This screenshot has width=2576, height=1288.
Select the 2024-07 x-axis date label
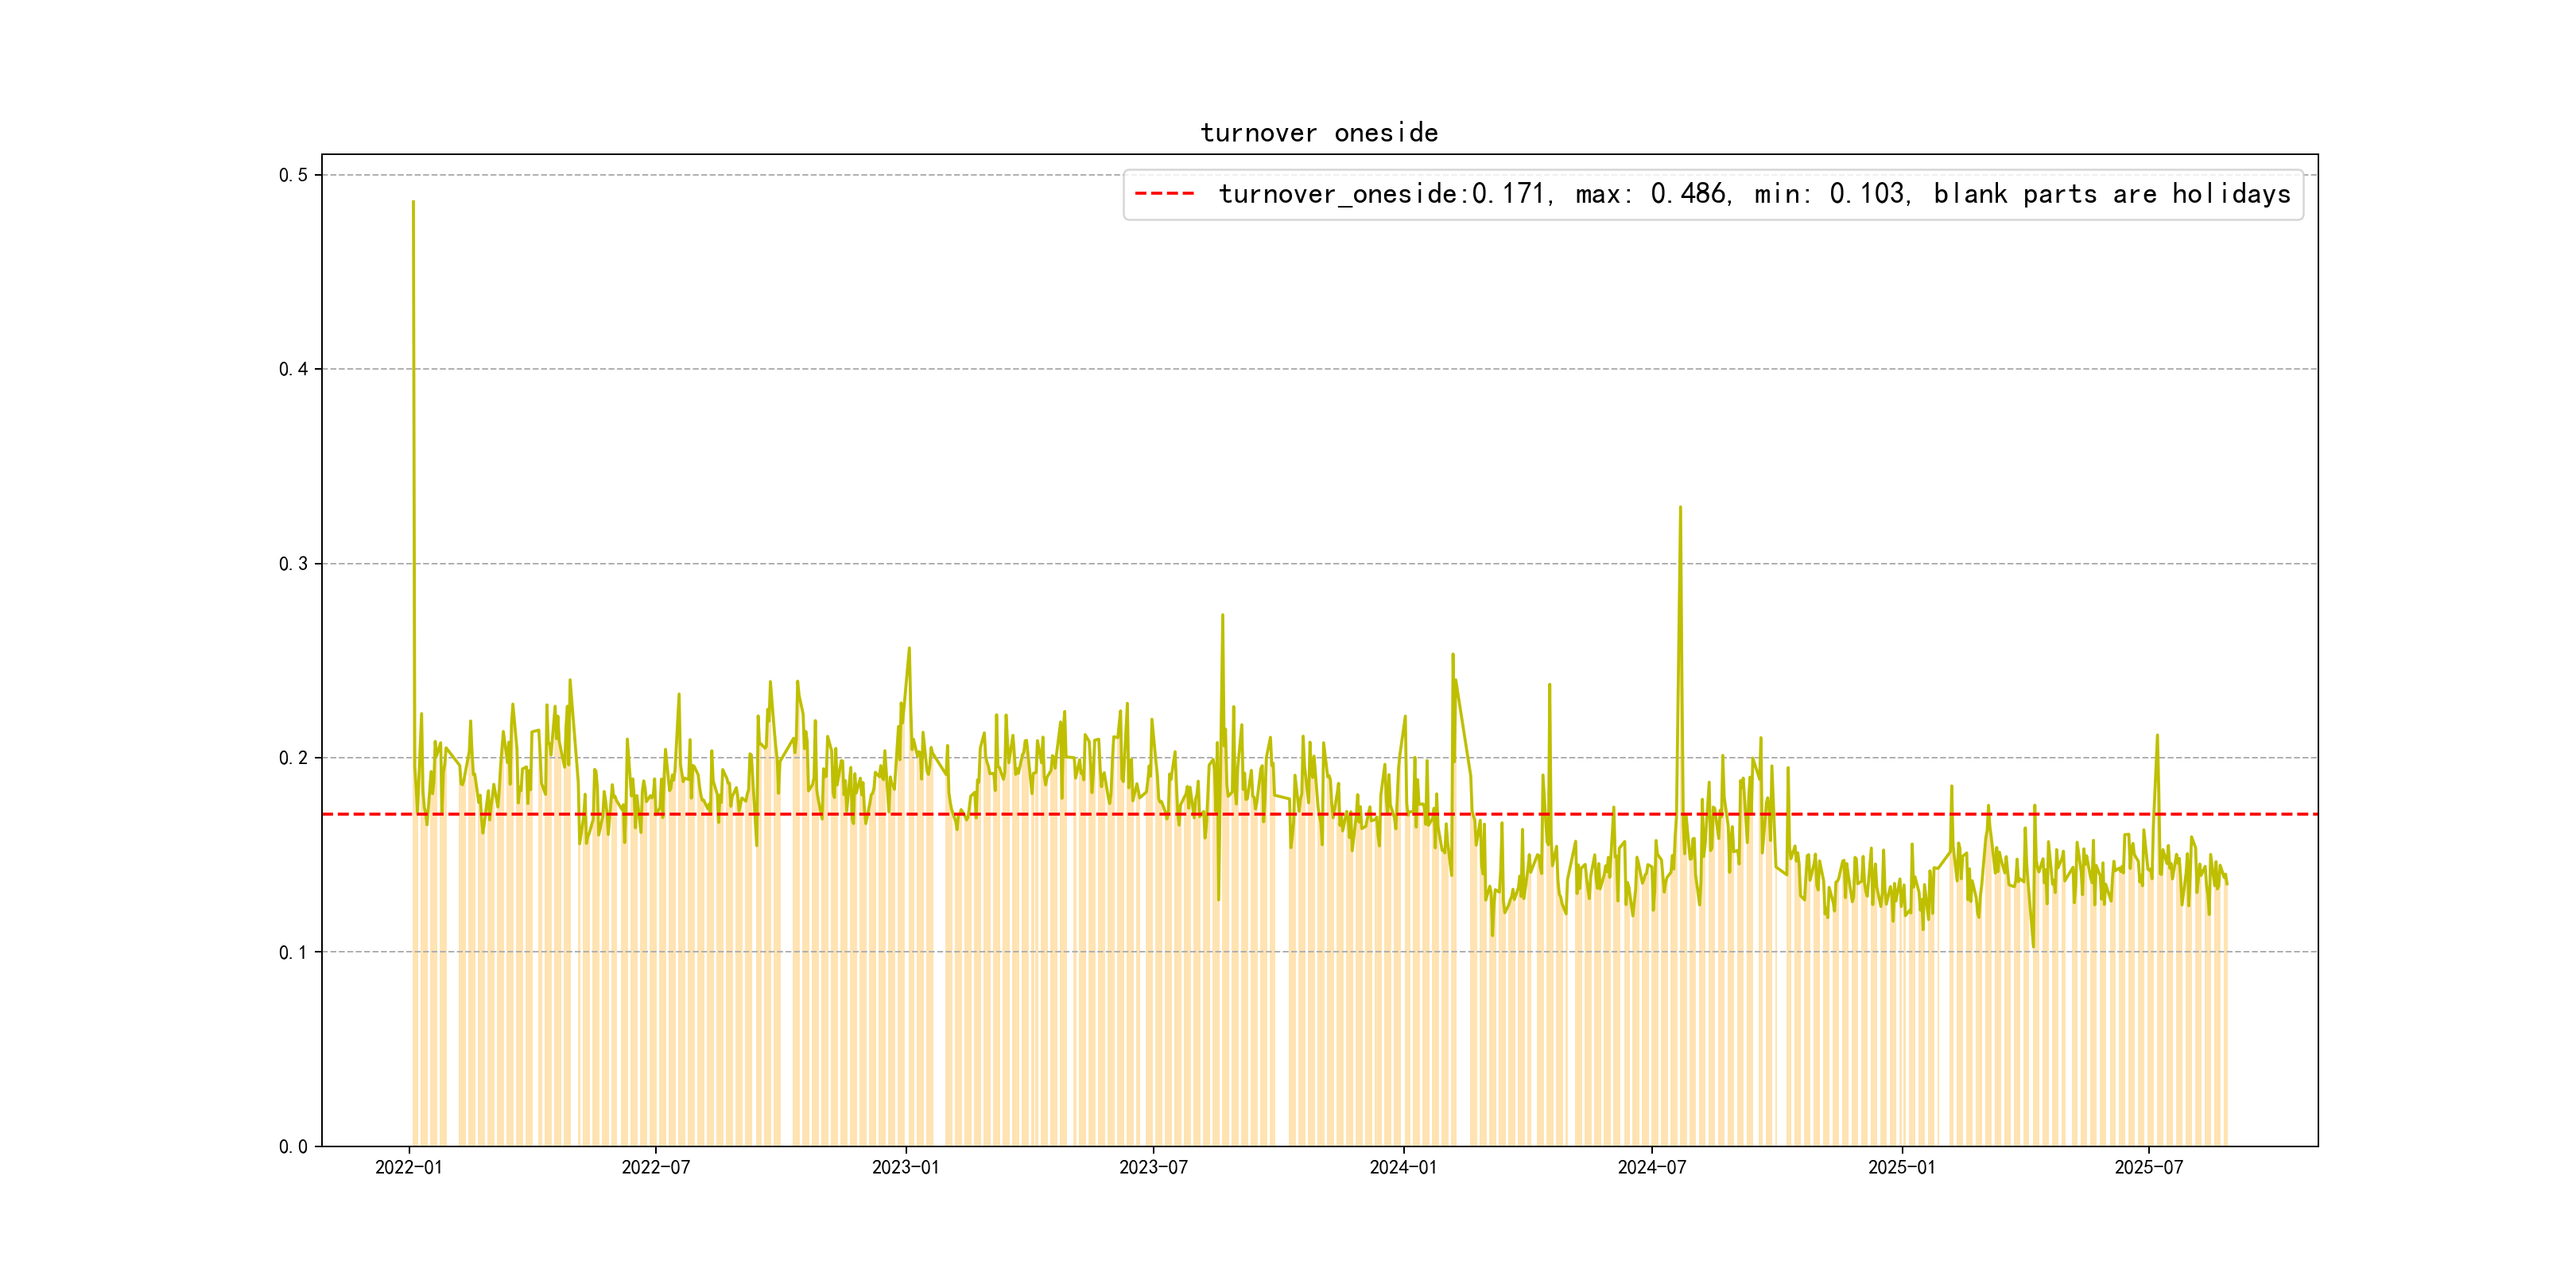[x=1651, y=1167]
